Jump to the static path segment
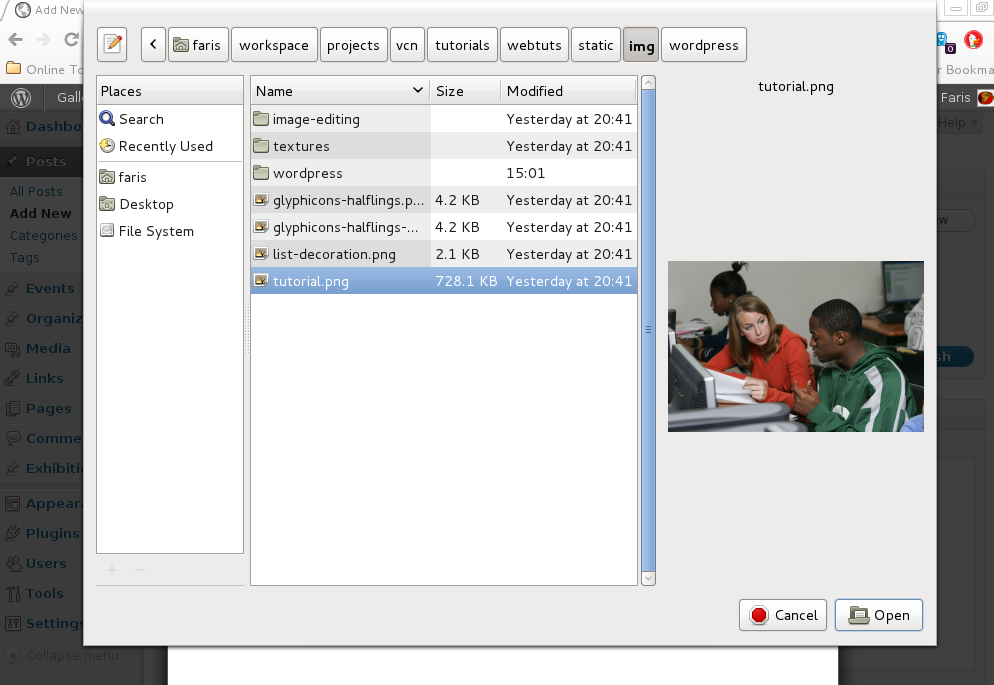 595,45
